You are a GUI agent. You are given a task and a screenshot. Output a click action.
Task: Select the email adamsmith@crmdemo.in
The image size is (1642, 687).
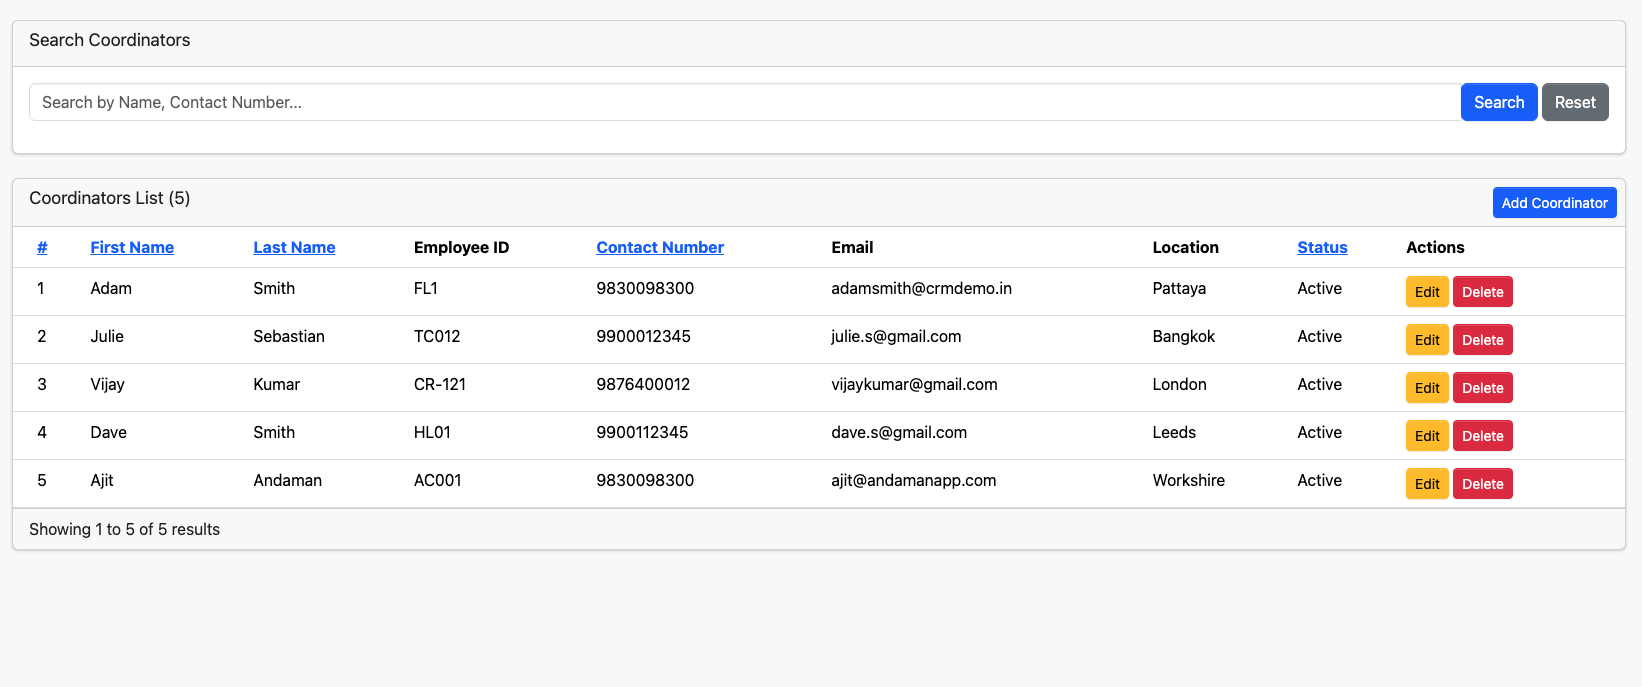click(x=921, y=288)
